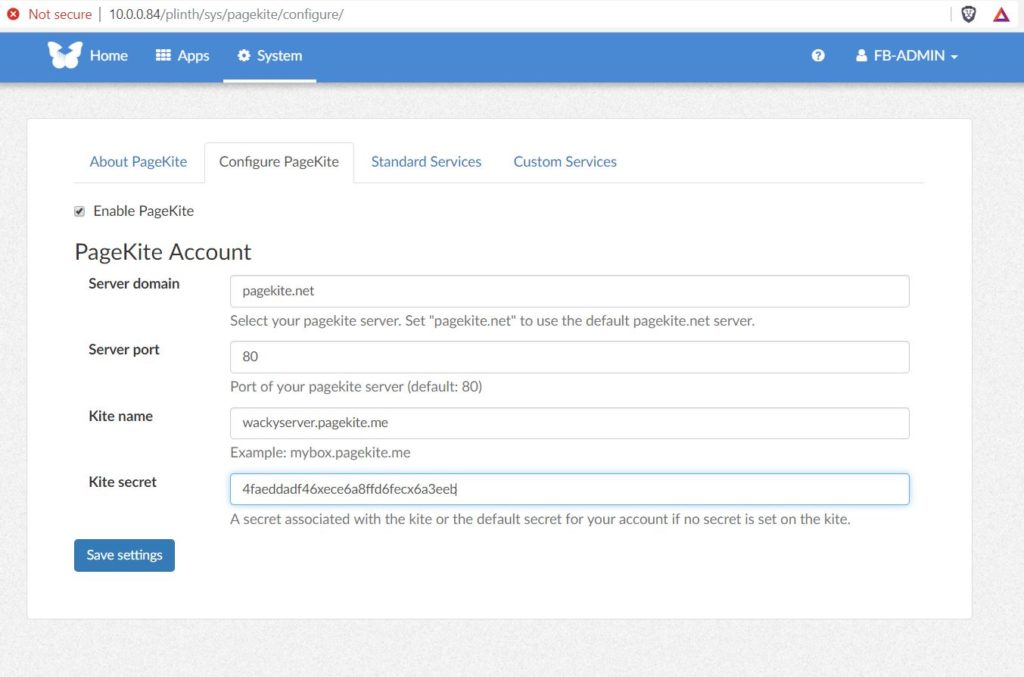The height and width of the screenshot is (677, 1024).
Task: Click the Not secure text in address bar
Action: click(x=60, y=14)
